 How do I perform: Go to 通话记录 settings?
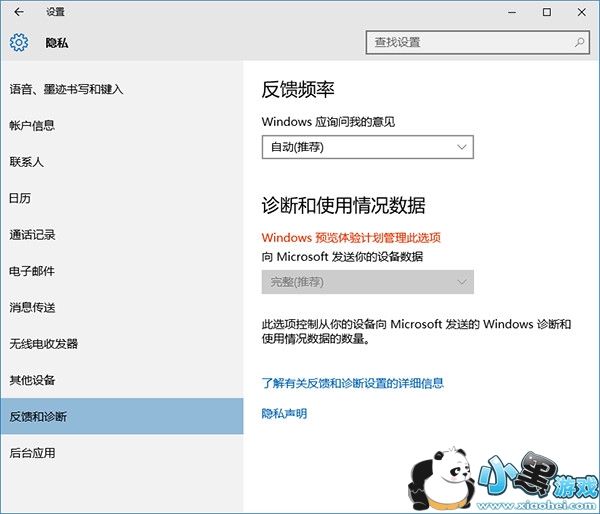tap(122, 235)
